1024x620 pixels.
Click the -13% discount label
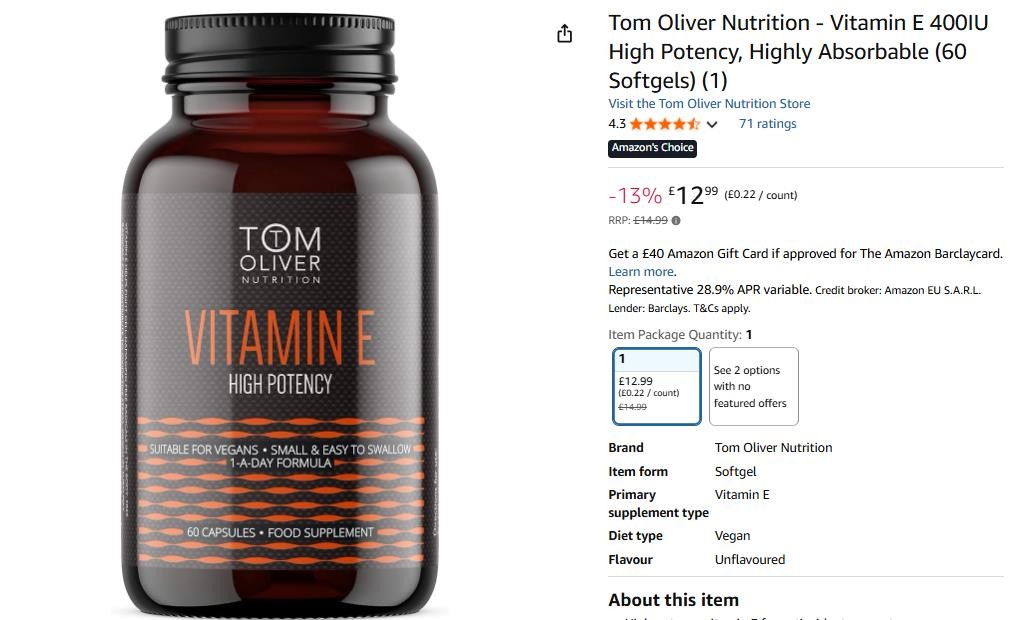tap(635, 195)
